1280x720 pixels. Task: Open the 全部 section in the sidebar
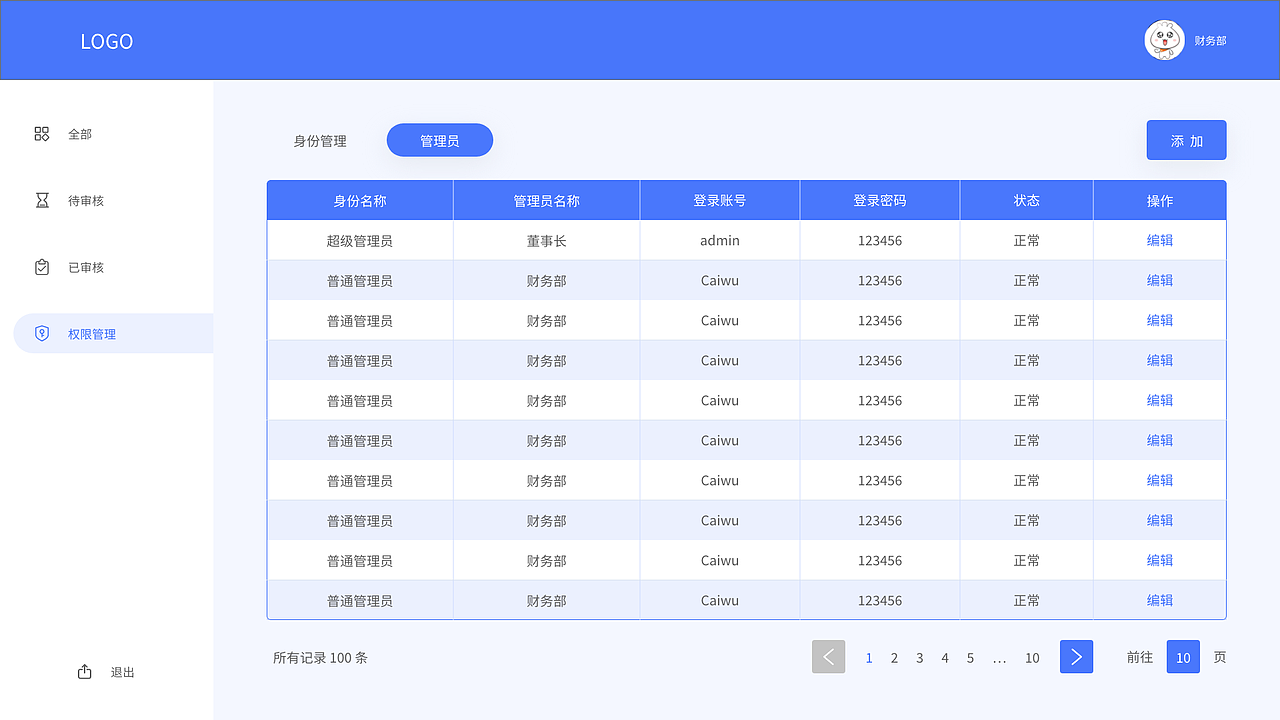[79, 133]
